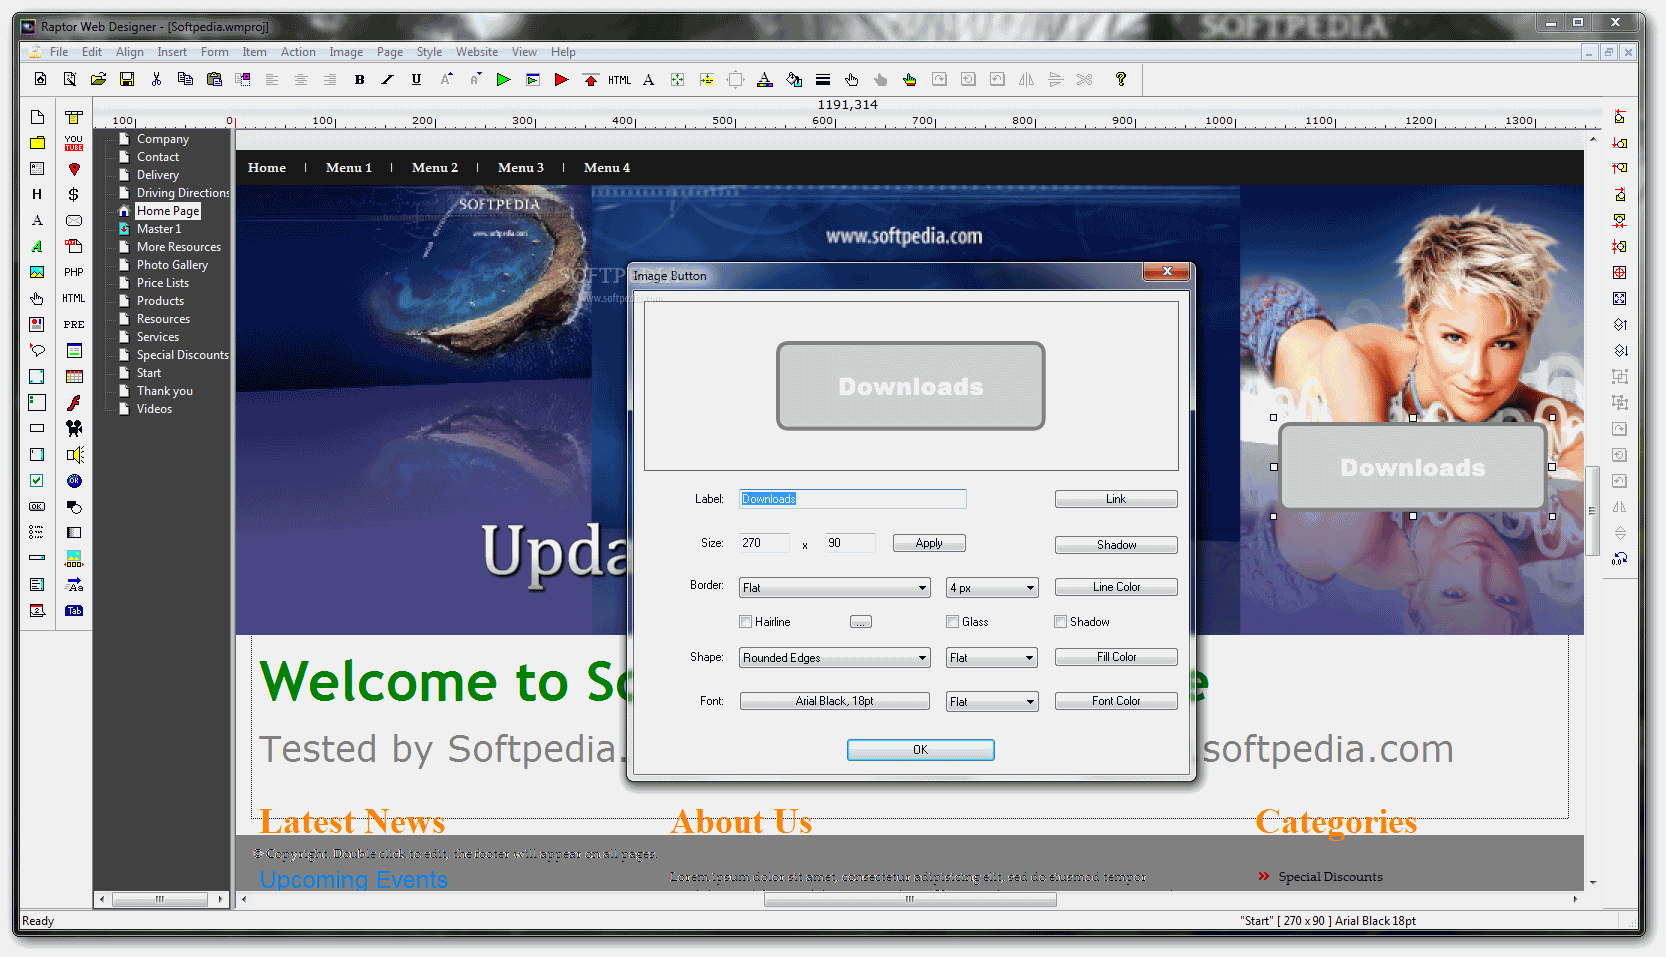The width and height of the screenshot is (1666, 957).
Task: Click the hairline ellipsis button
Action: coord(861,622)
